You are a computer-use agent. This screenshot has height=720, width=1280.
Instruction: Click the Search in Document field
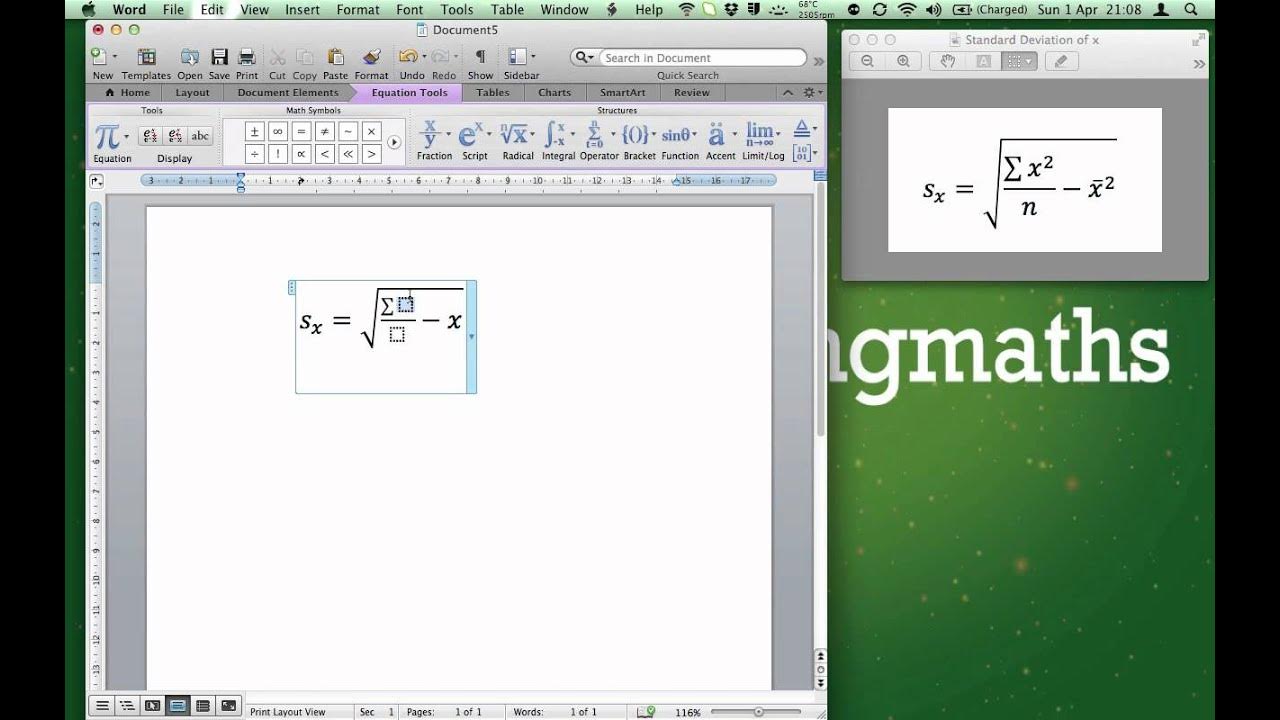tap(702, 58)
